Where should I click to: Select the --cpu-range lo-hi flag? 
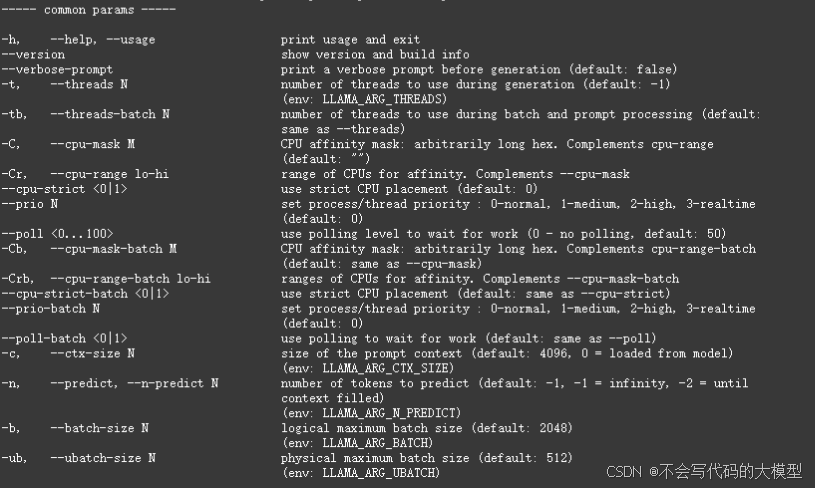tap(110, 174)
